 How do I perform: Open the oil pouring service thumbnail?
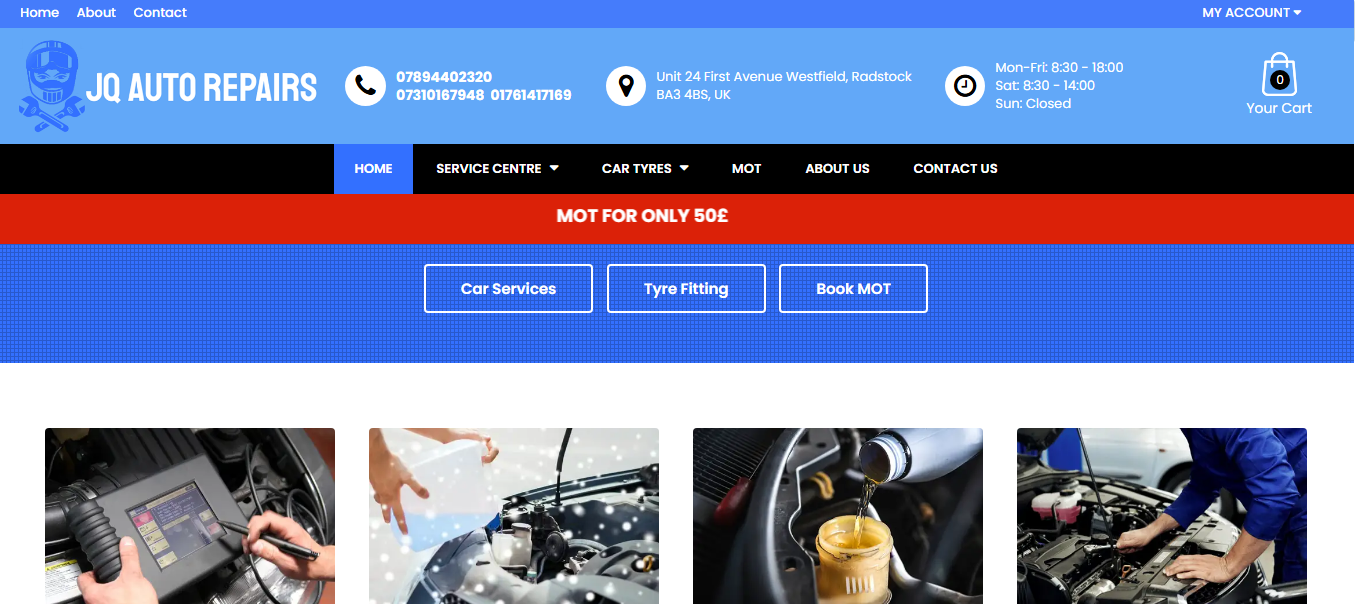pos(838,516)
